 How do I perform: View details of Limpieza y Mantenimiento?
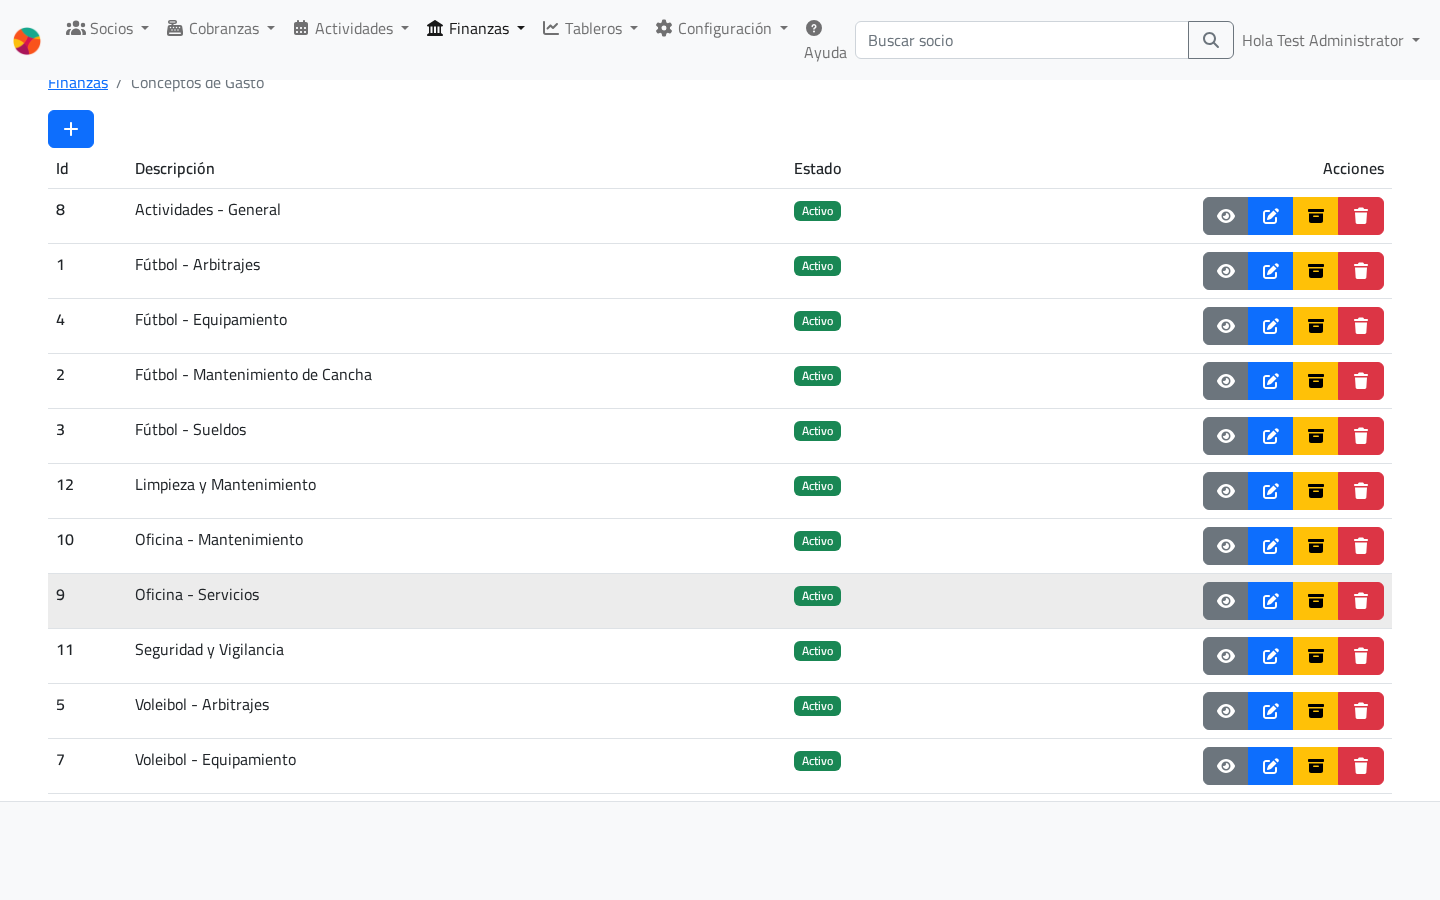1225,491
